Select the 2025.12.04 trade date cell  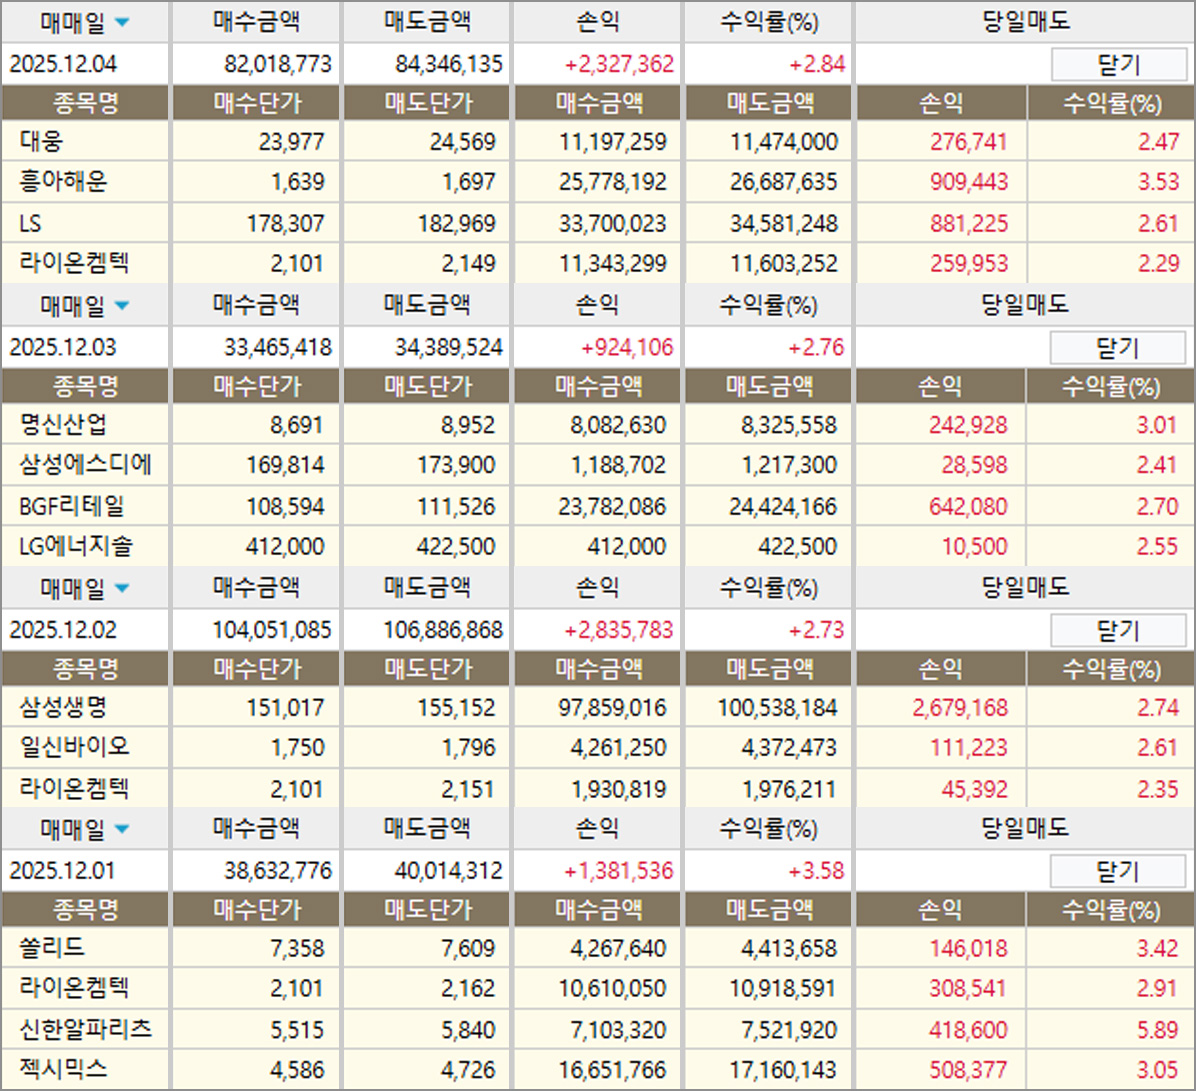pyautogui.click(x=63, y=65)
